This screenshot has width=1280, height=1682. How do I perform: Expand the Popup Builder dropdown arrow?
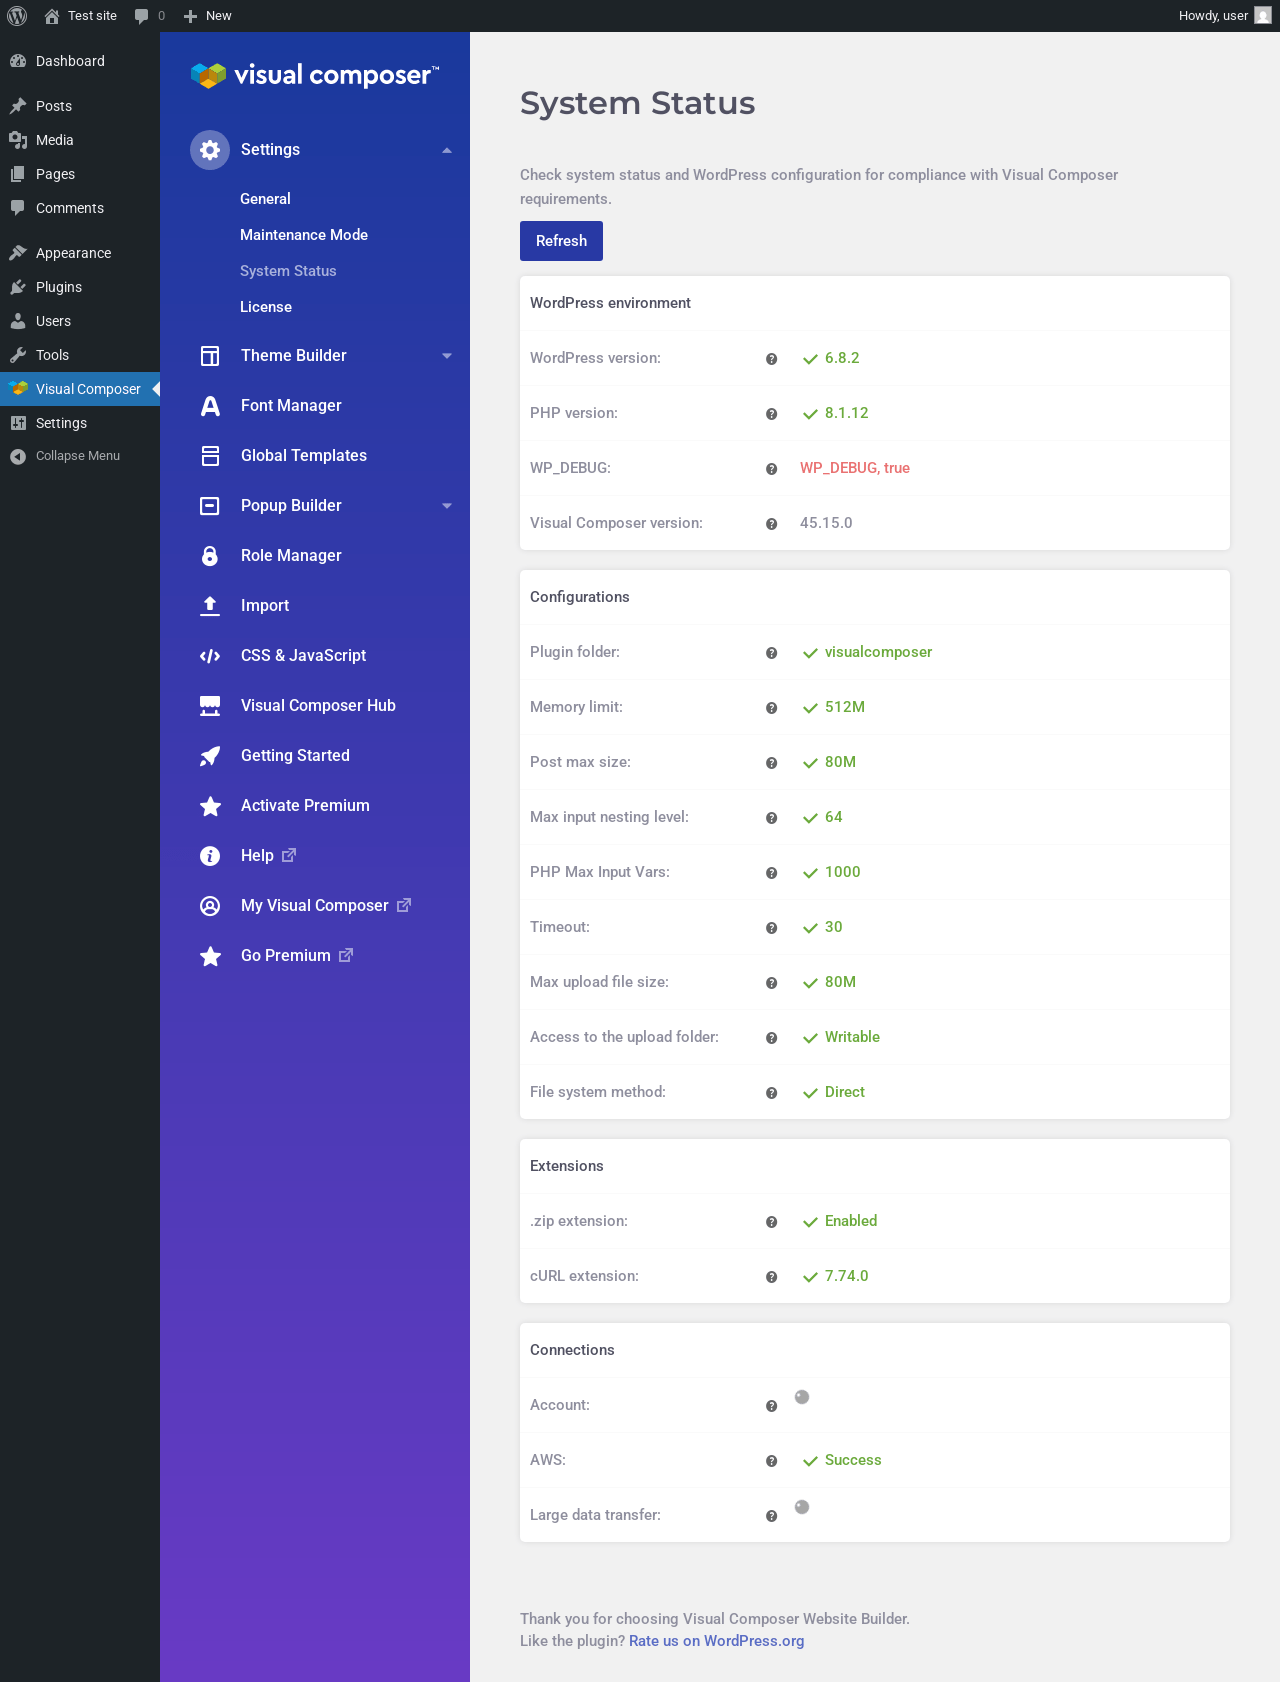(x=447, y=506)
